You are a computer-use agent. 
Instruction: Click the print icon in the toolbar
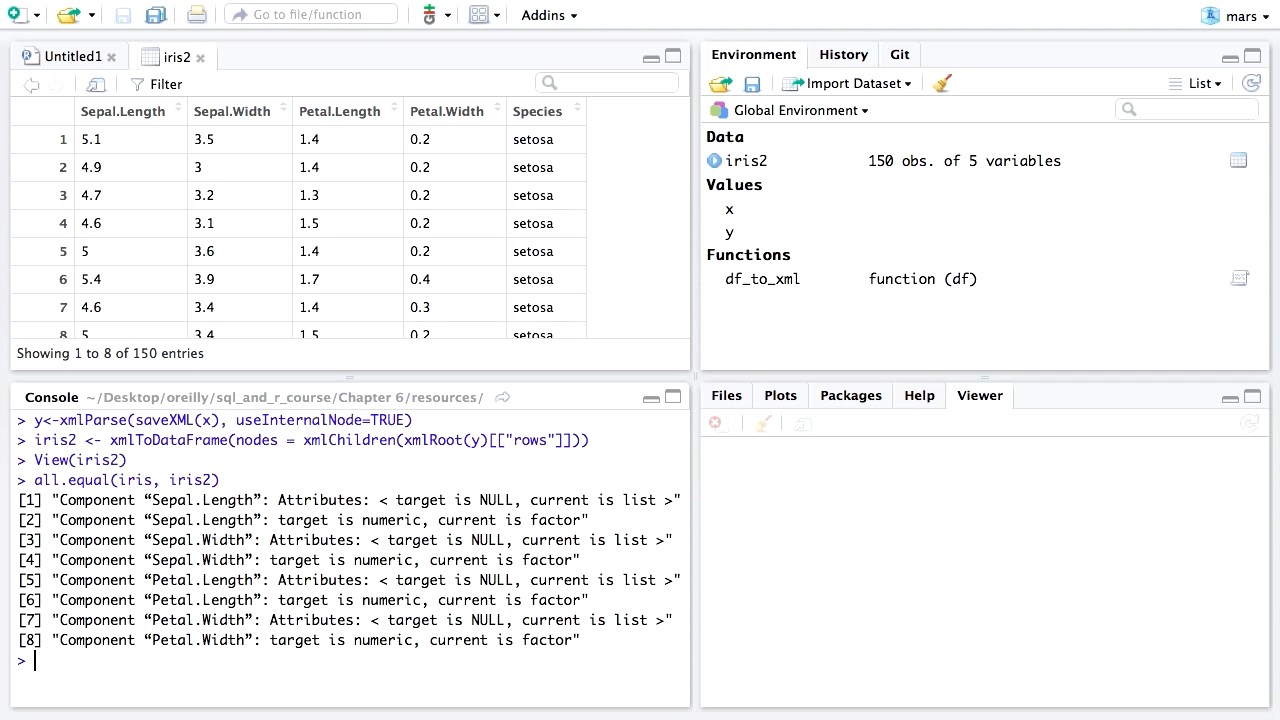(x=197, y=15)
